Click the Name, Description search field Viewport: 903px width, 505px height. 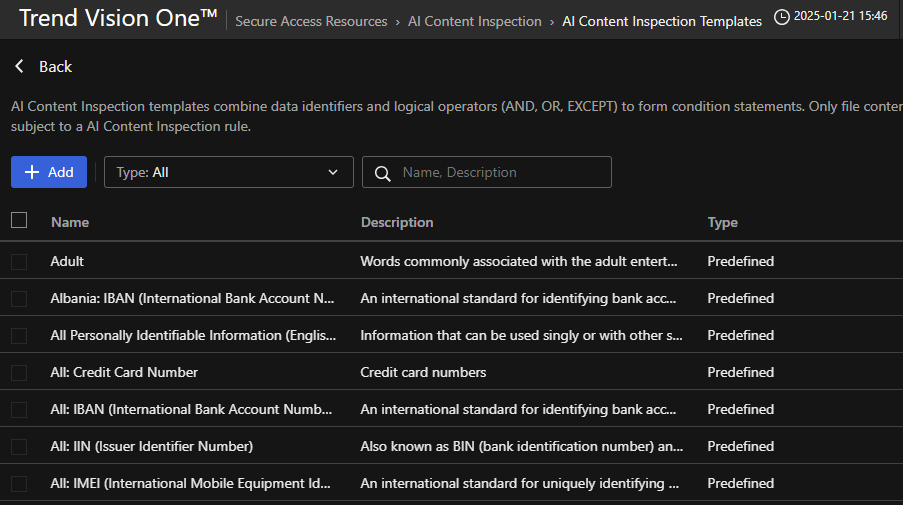(500, 172)
